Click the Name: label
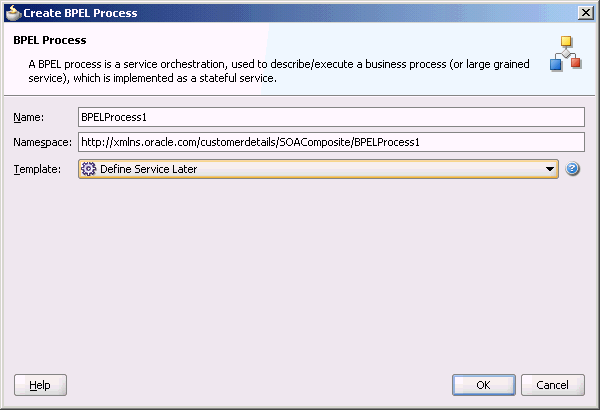This screenshot has height=410, width=600. (x=29, y=117)
